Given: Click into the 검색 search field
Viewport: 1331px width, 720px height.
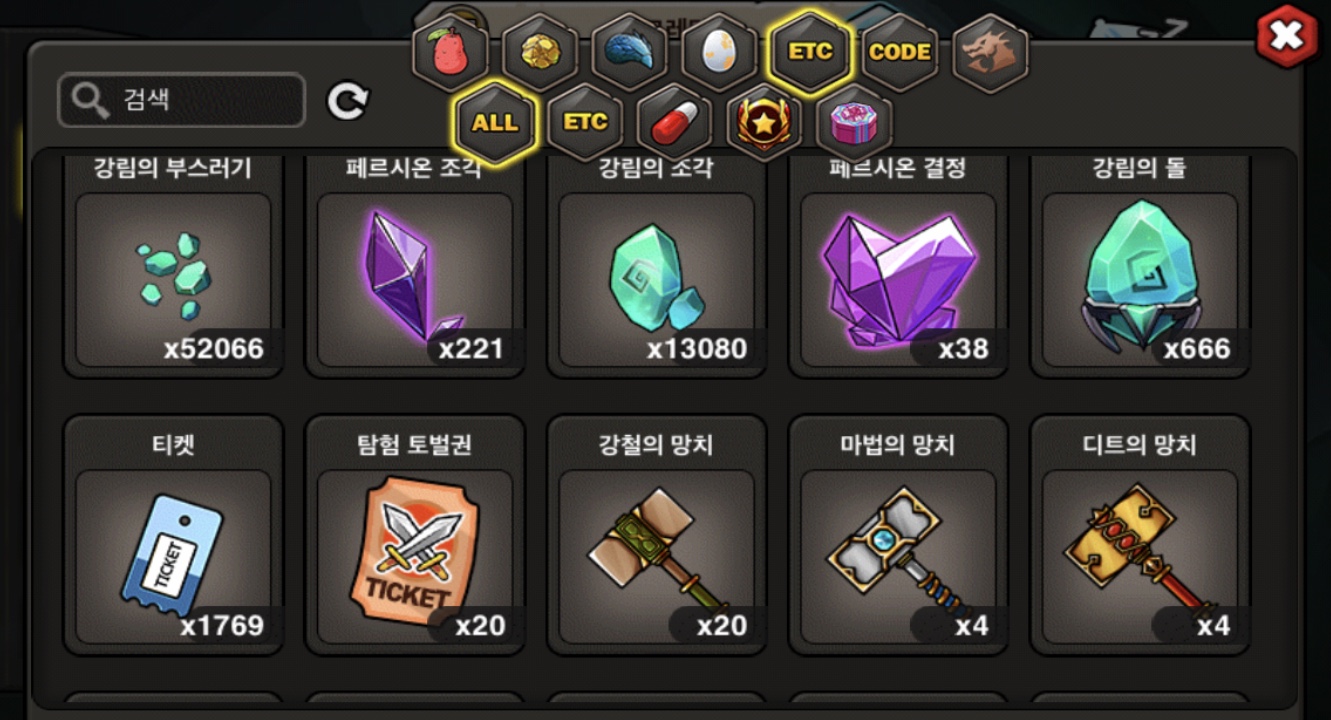Looking at the screenshot, I should [182, 100].
